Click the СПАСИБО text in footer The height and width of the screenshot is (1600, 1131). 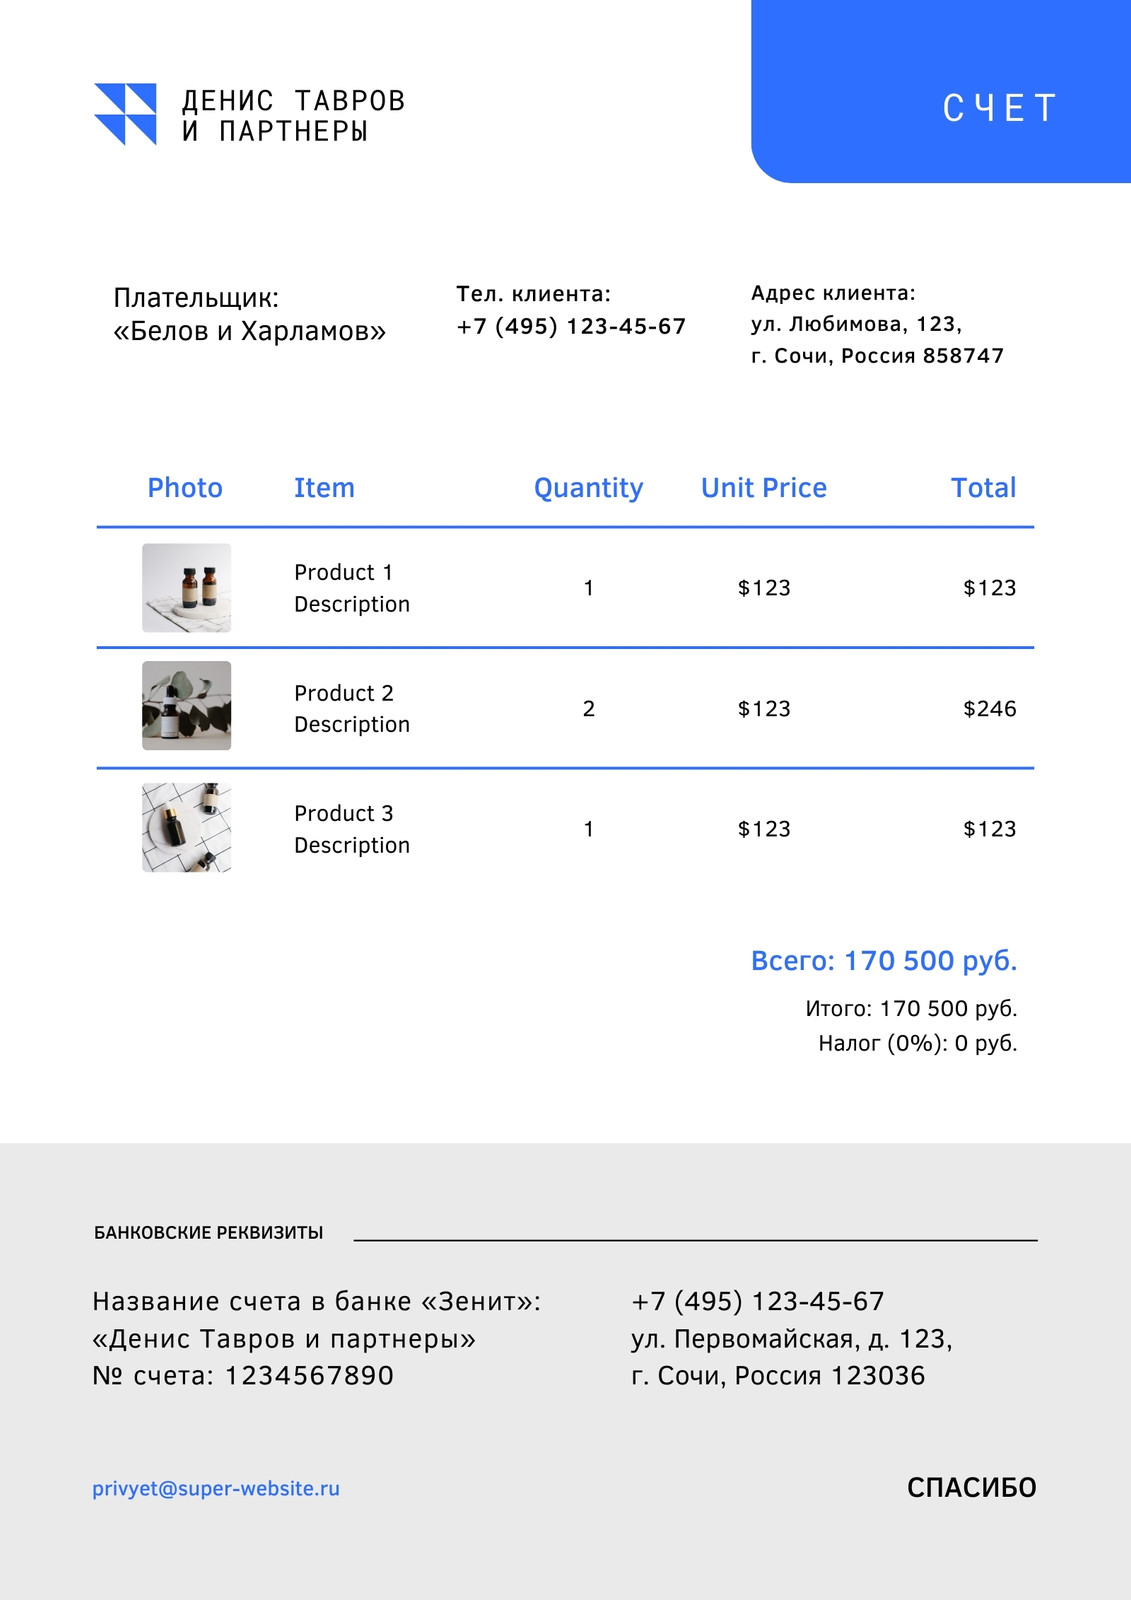pyautogui.click(x=971, y=1488)
